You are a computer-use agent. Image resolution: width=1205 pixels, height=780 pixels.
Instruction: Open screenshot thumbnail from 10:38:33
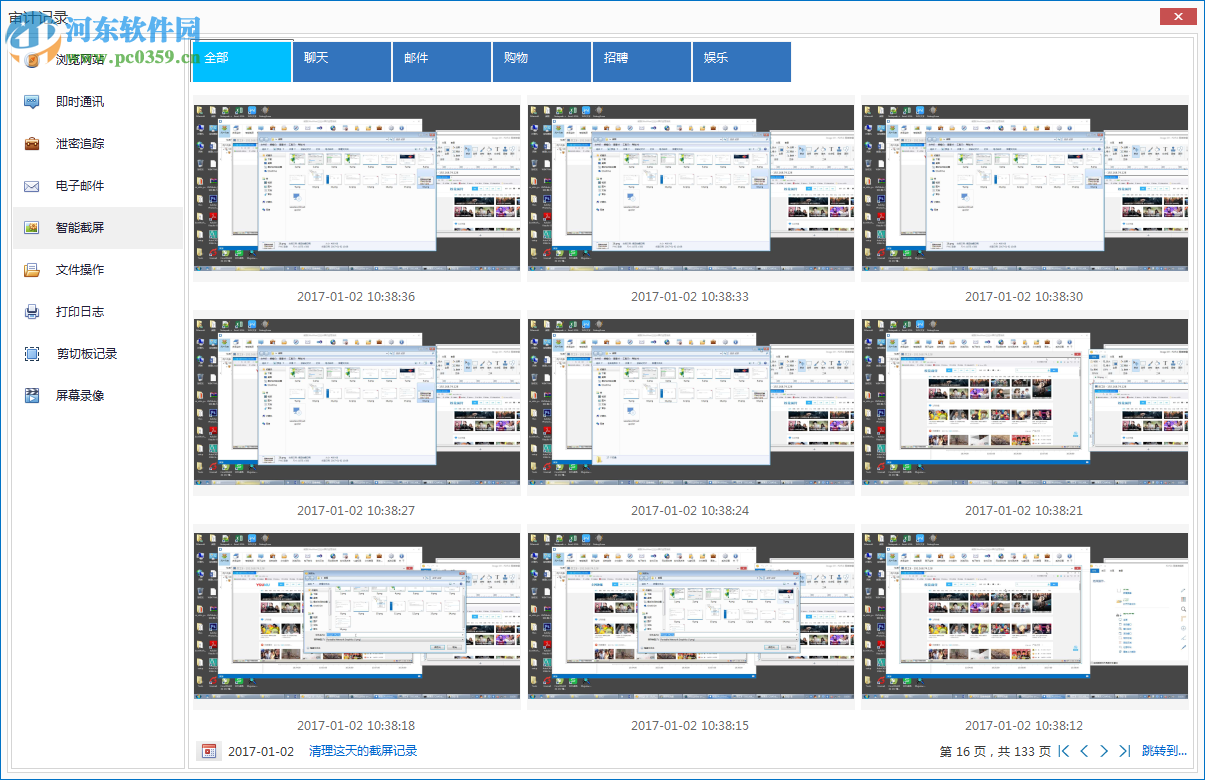[x=691, y=187]
